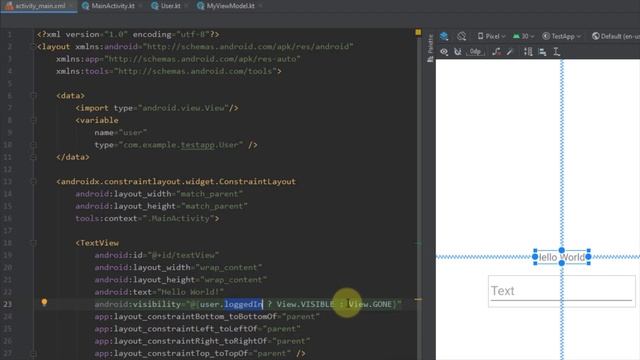Click the xmlns:tools namespace line
The width and height of the screenshot is (640, 360).
click(x=169, y=71)
